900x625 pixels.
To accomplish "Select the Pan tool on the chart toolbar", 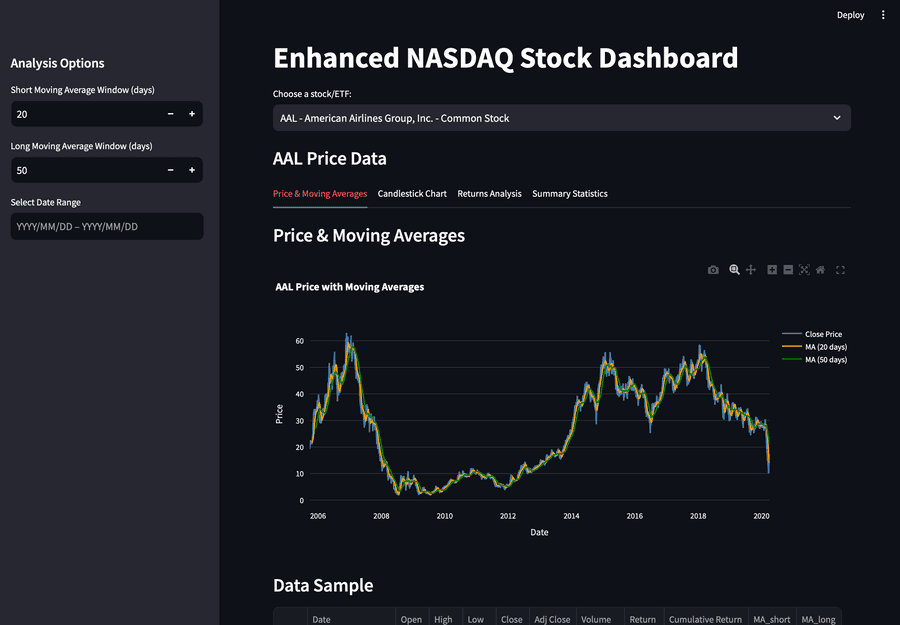I will [x=751, y=270].
